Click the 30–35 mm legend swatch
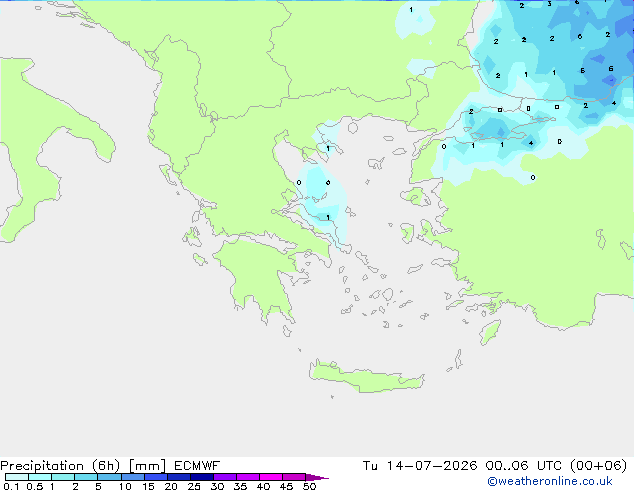634x490 pixels. [x=225, y=477]
